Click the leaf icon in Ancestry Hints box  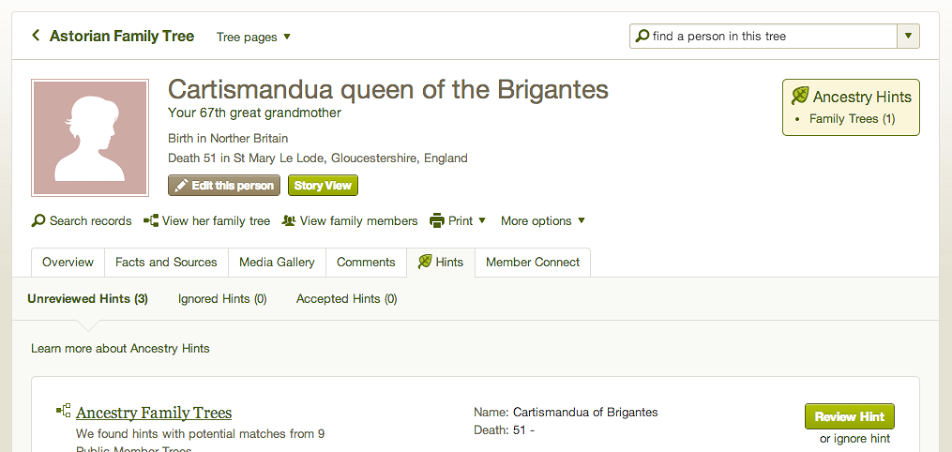(x=800, y=97)
